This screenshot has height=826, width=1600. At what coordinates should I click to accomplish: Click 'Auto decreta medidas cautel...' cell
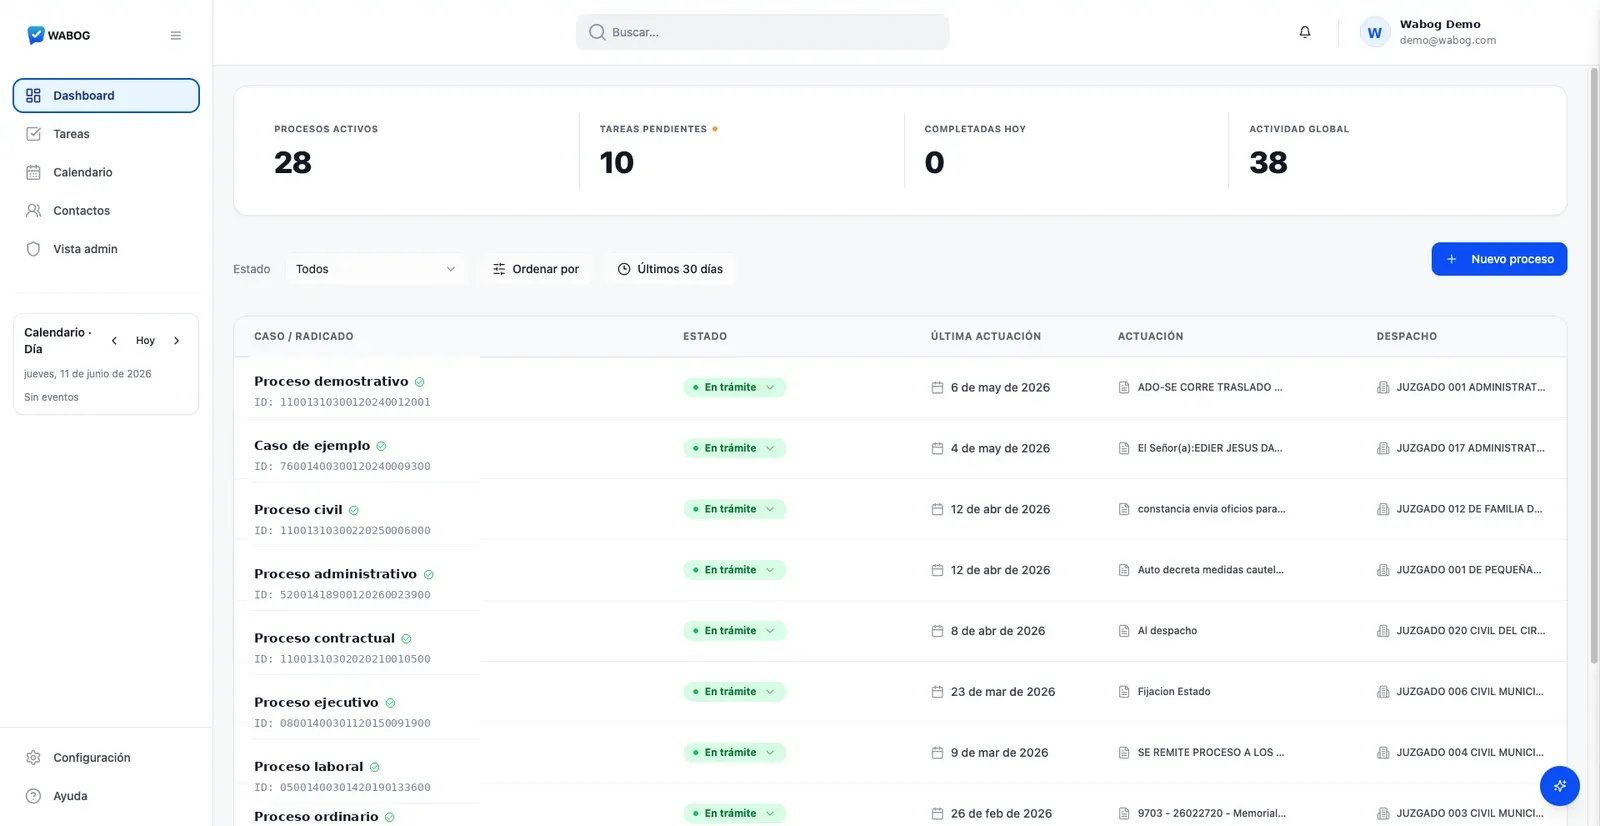1201,570
